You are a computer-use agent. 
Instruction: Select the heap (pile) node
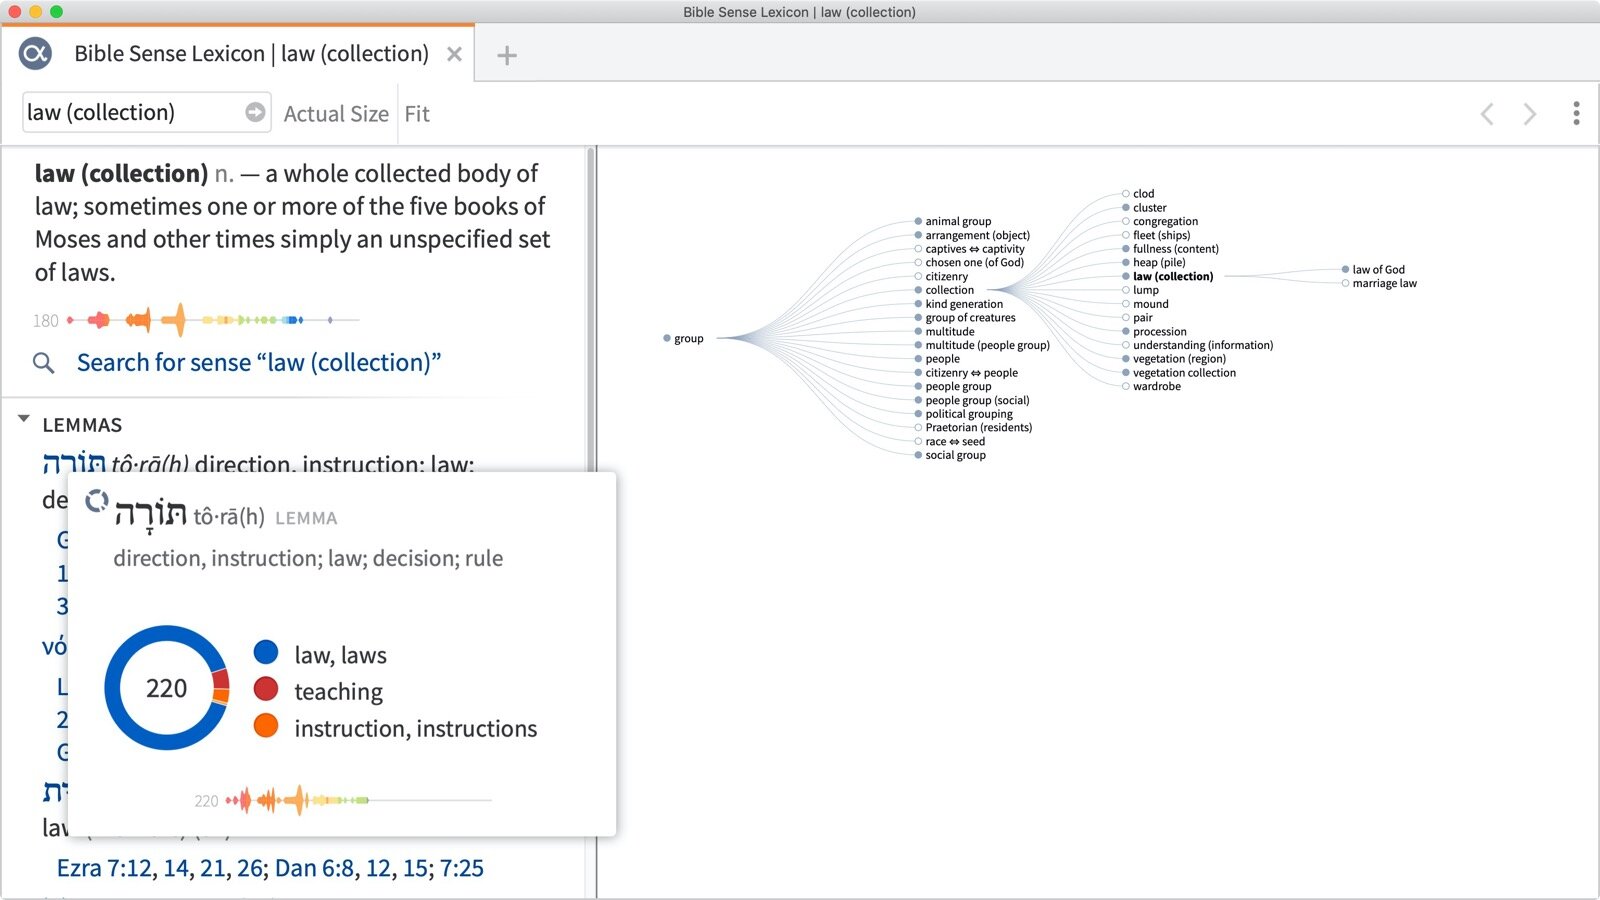[x=1154, y=262]
